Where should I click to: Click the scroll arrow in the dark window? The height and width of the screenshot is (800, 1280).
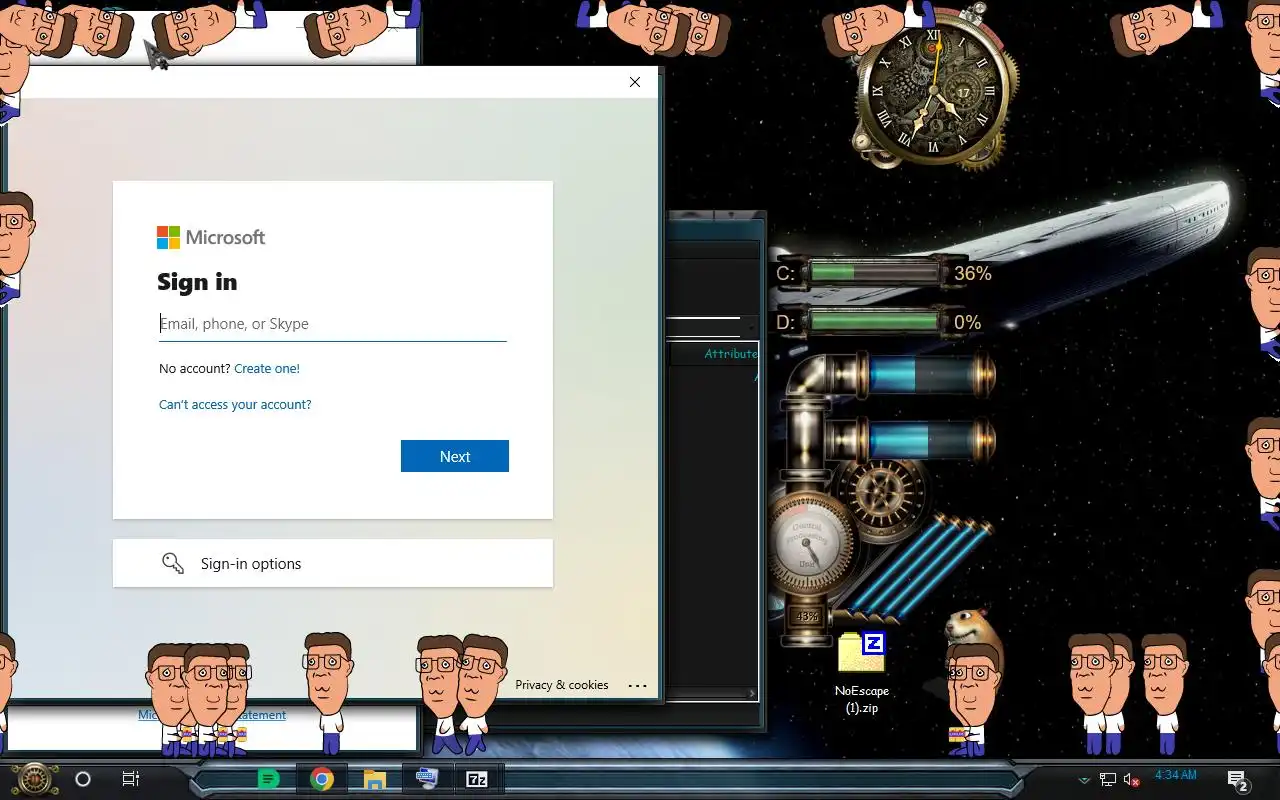coord(751,693)
